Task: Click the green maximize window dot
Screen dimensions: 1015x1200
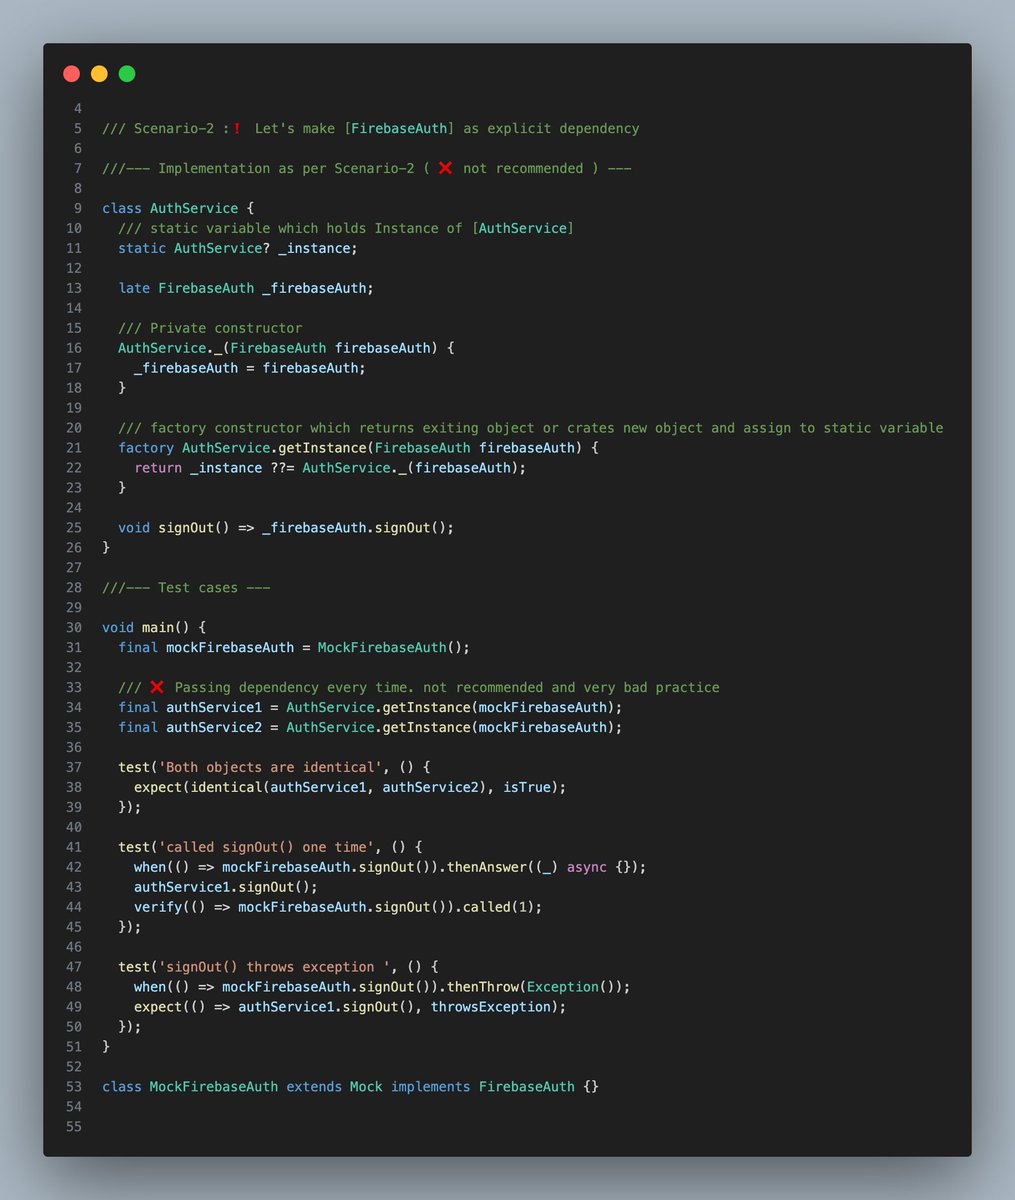Action: click(x=127, y=74)
